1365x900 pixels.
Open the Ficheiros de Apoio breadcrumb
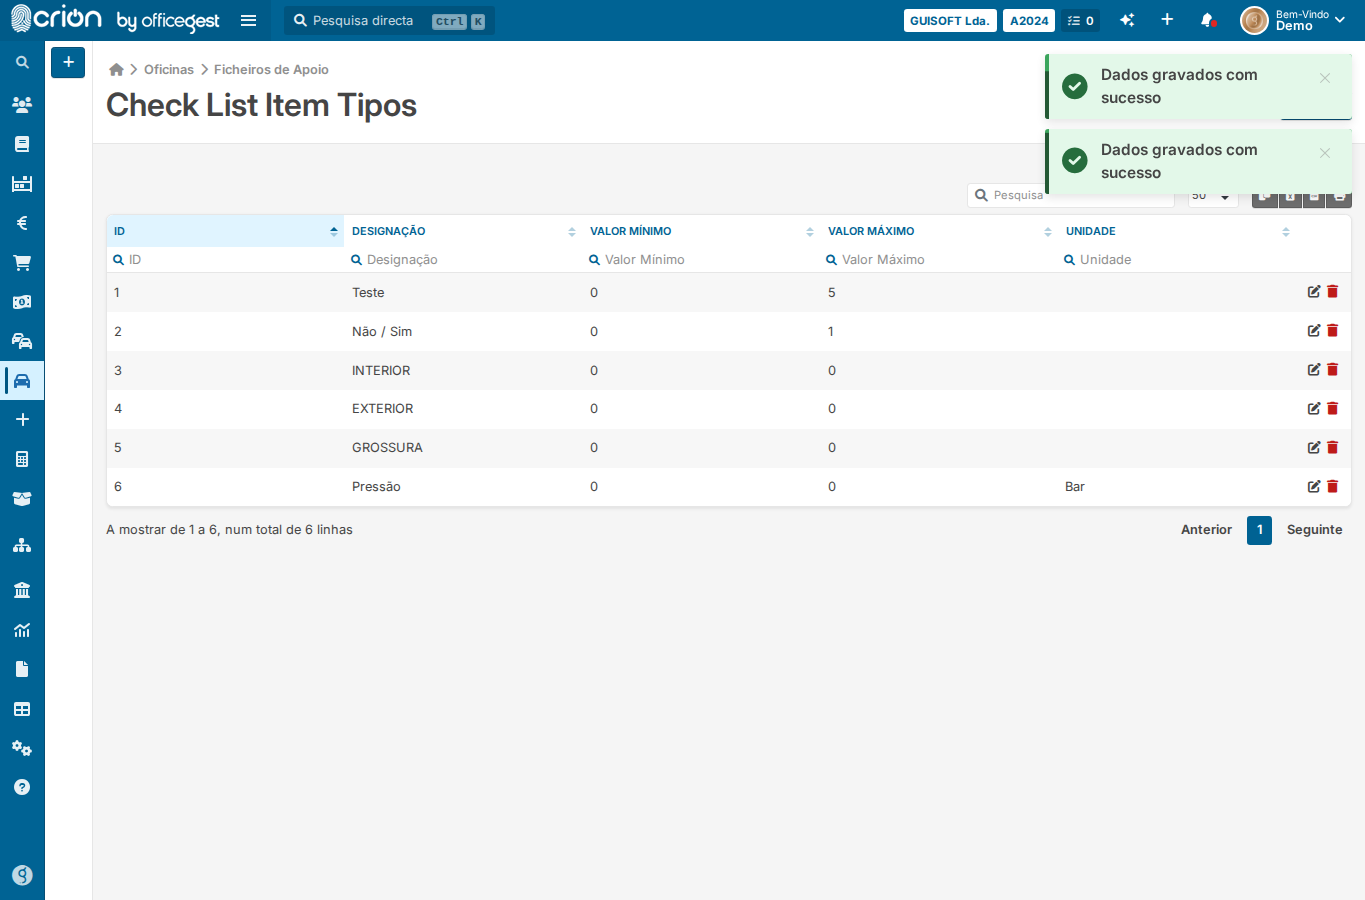click(x=271, y=69)
